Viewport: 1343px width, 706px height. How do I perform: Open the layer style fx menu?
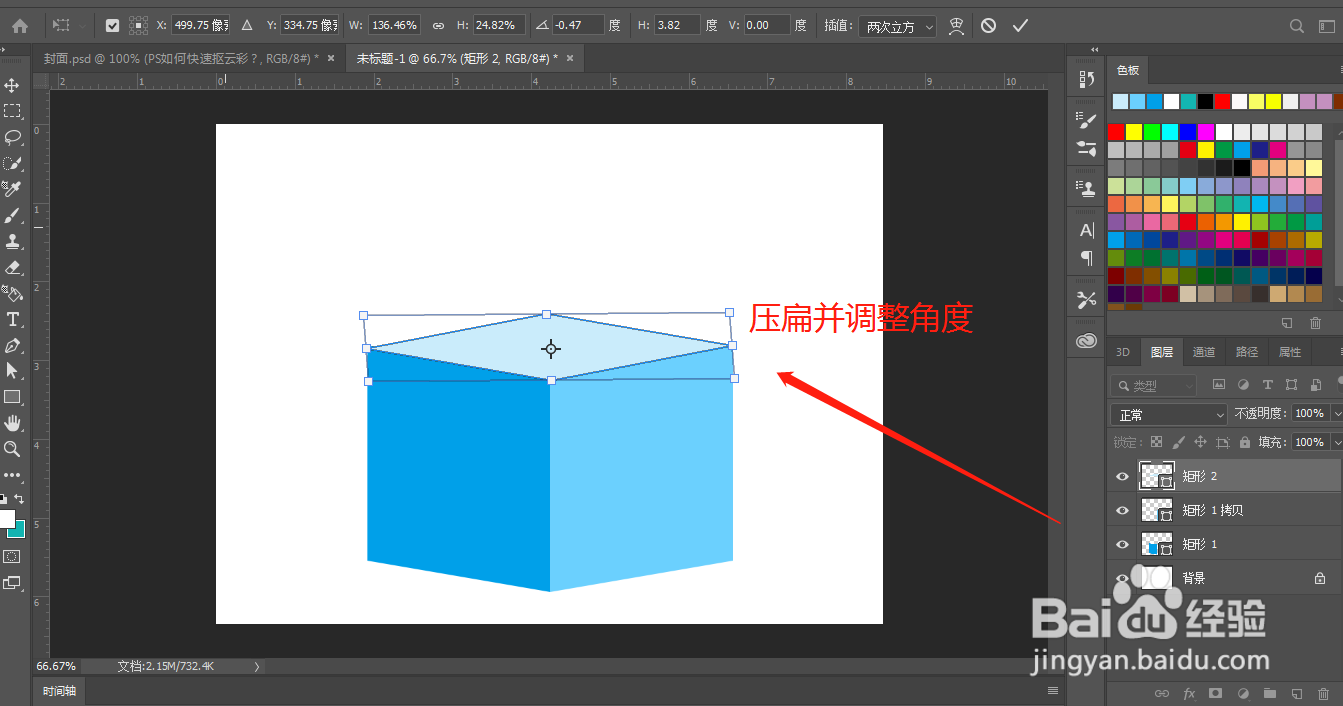click(x=1189, y=692)
